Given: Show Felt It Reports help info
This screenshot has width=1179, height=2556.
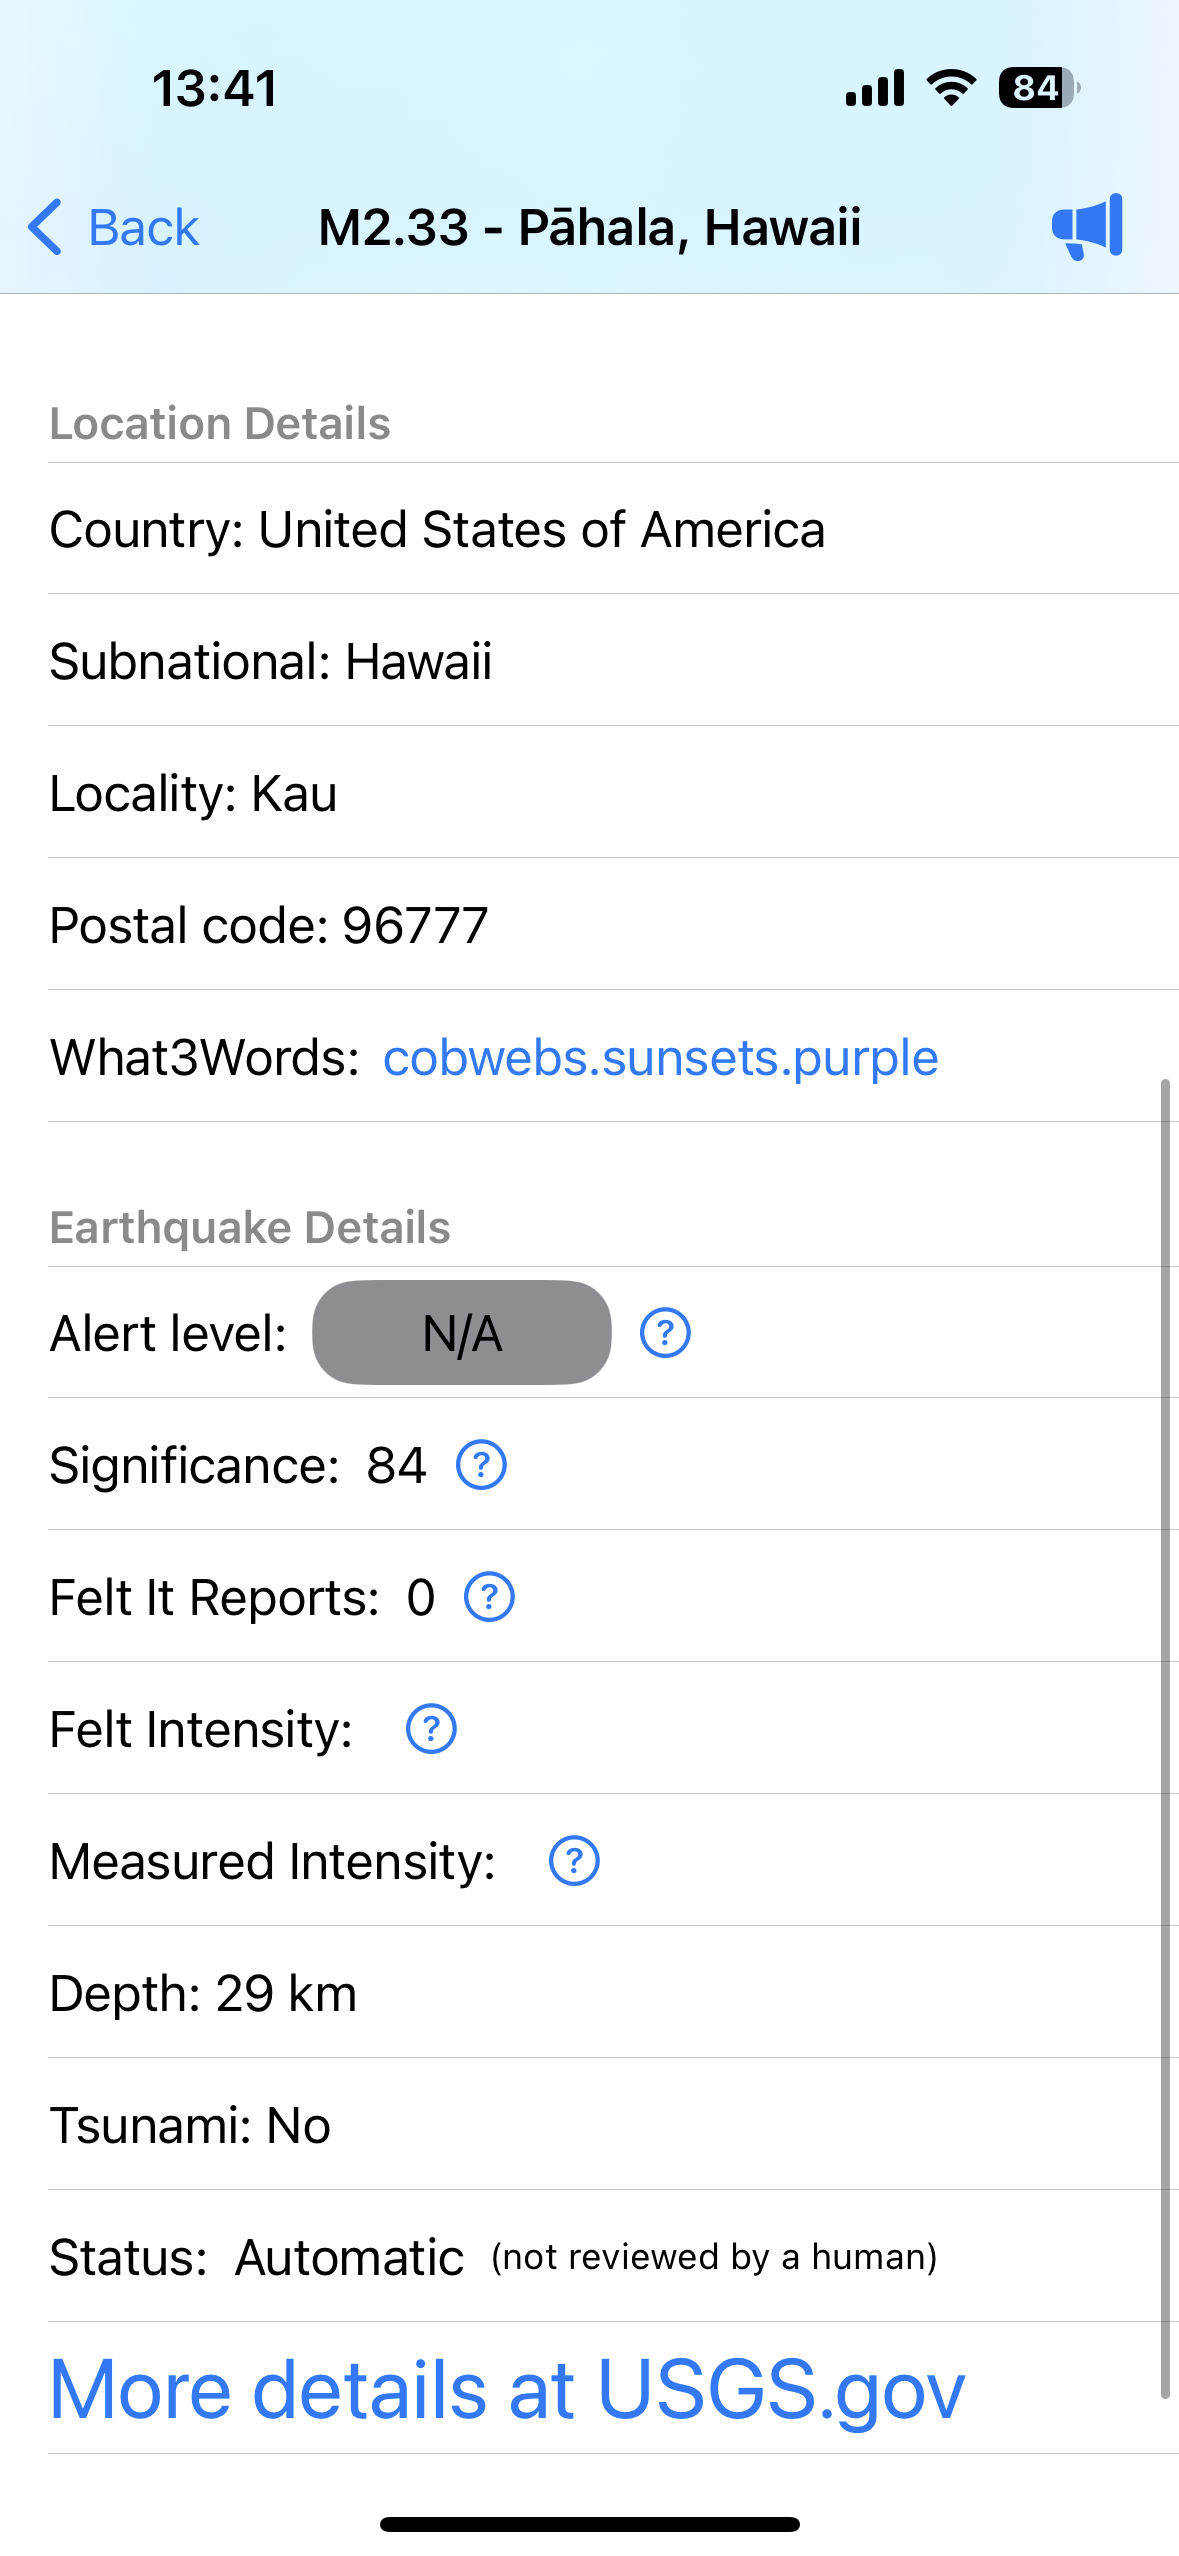Looking at the screenshot, I should pyautogui.click(x=489, y=1597).
